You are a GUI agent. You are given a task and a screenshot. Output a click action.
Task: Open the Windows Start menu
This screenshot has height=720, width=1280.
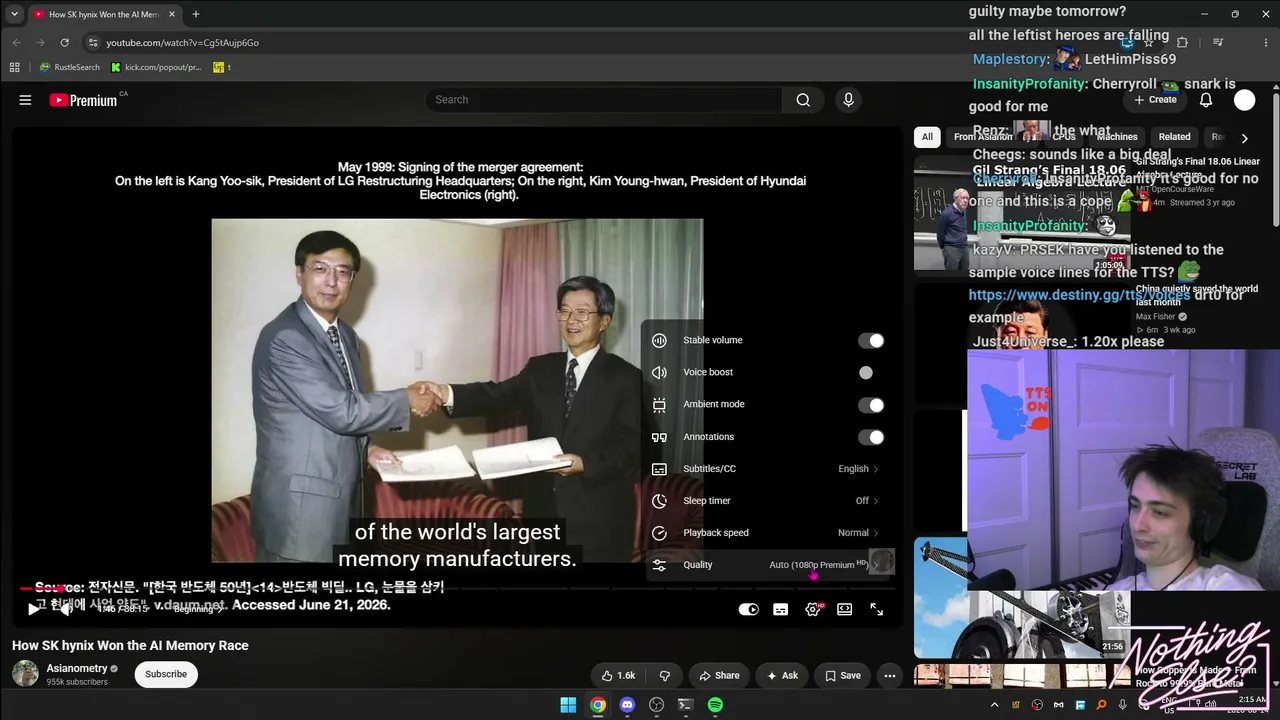click(568, 705)
